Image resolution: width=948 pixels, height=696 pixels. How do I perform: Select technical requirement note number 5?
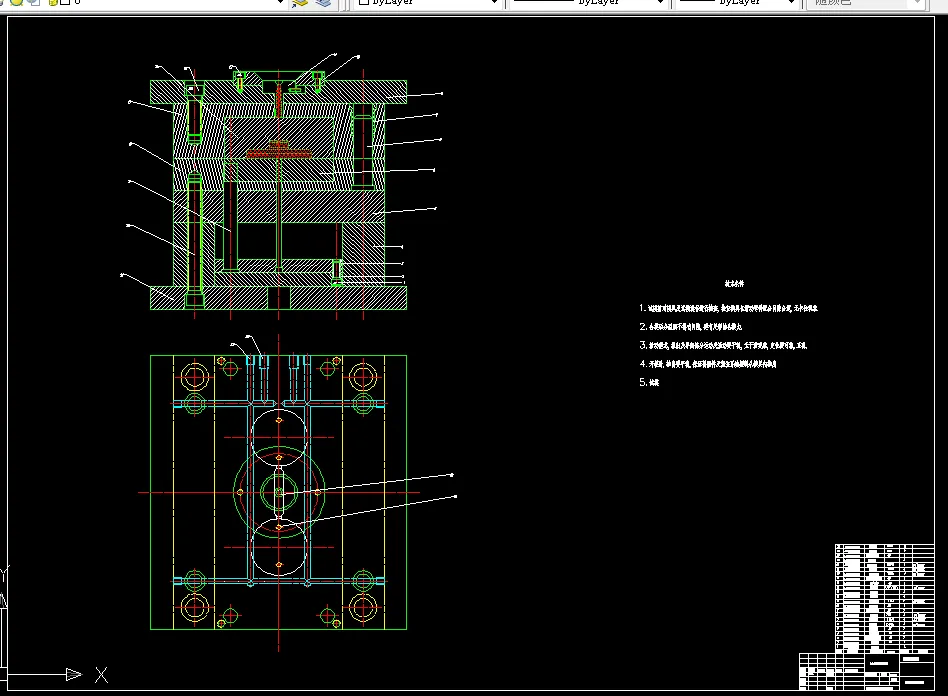[649, 382]
